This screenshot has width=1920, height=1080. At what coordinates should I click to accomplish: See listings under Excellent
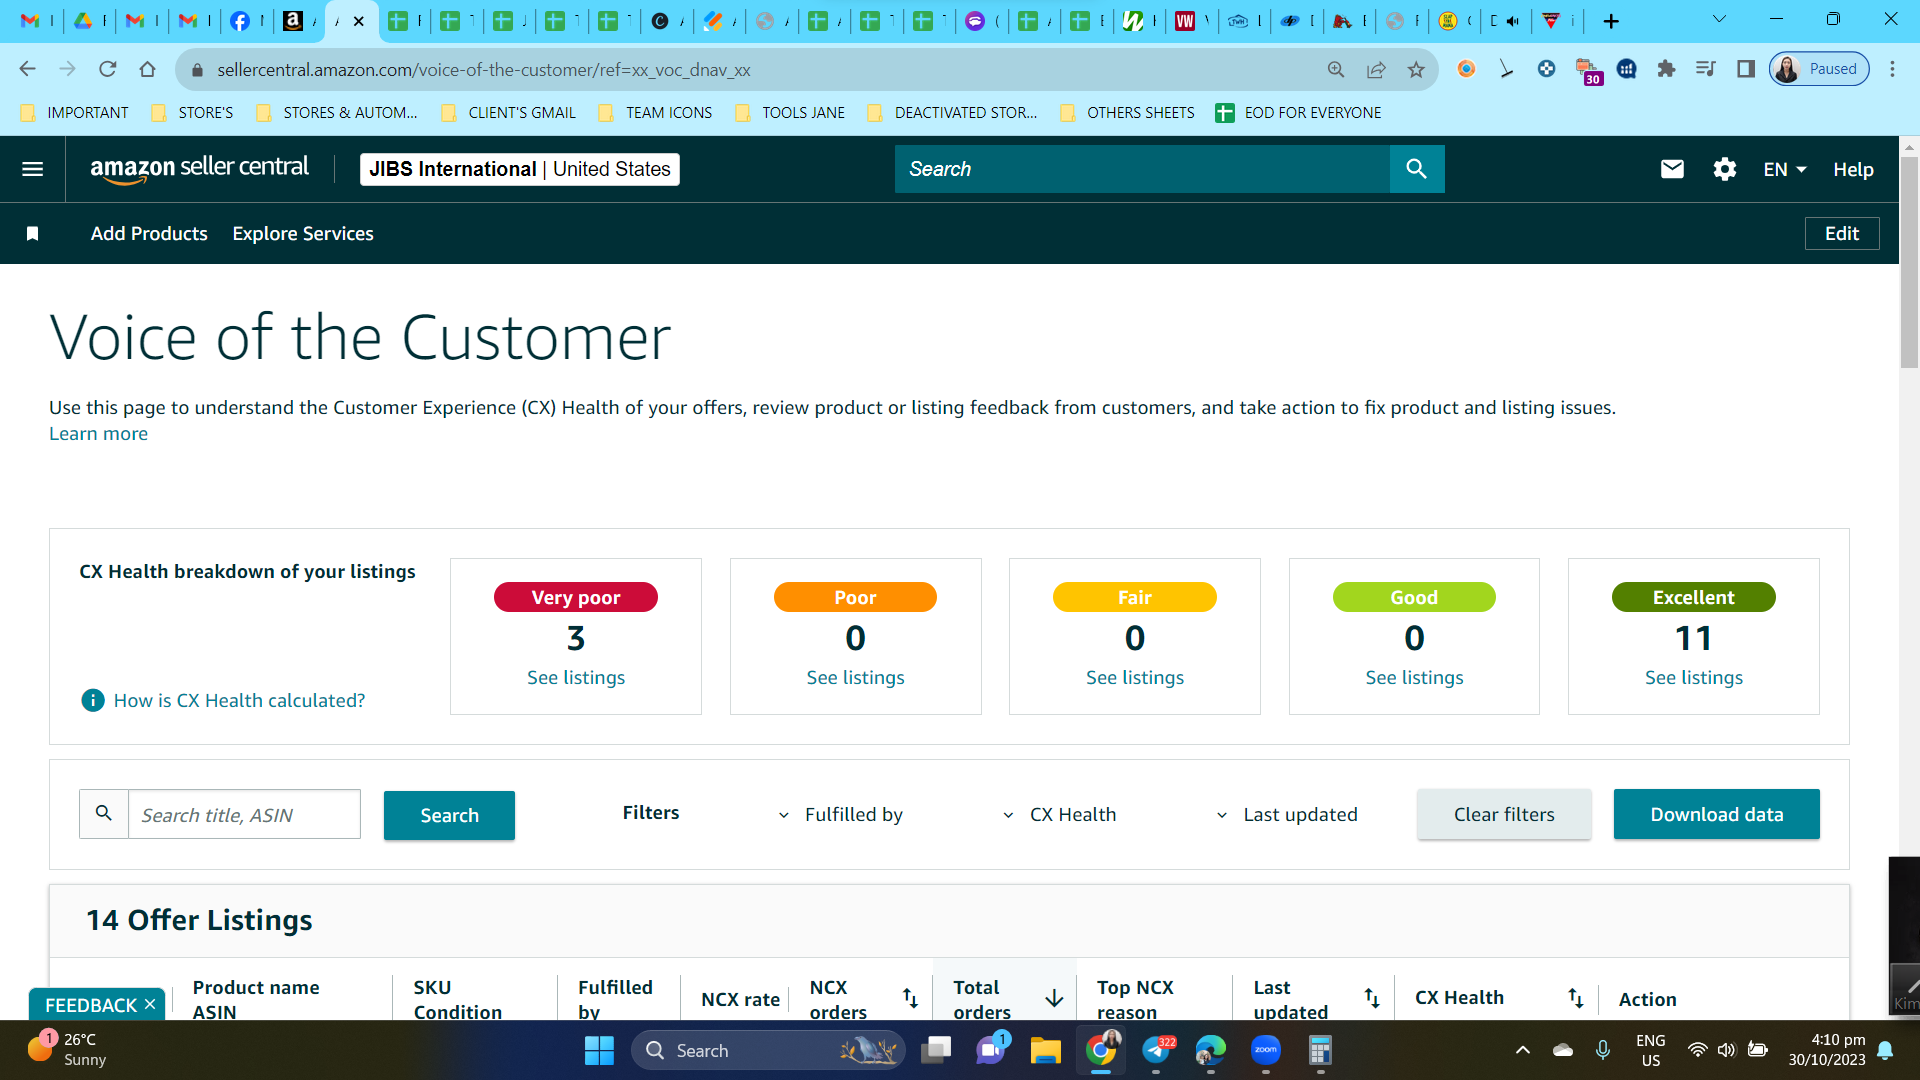click(1694, 678)
